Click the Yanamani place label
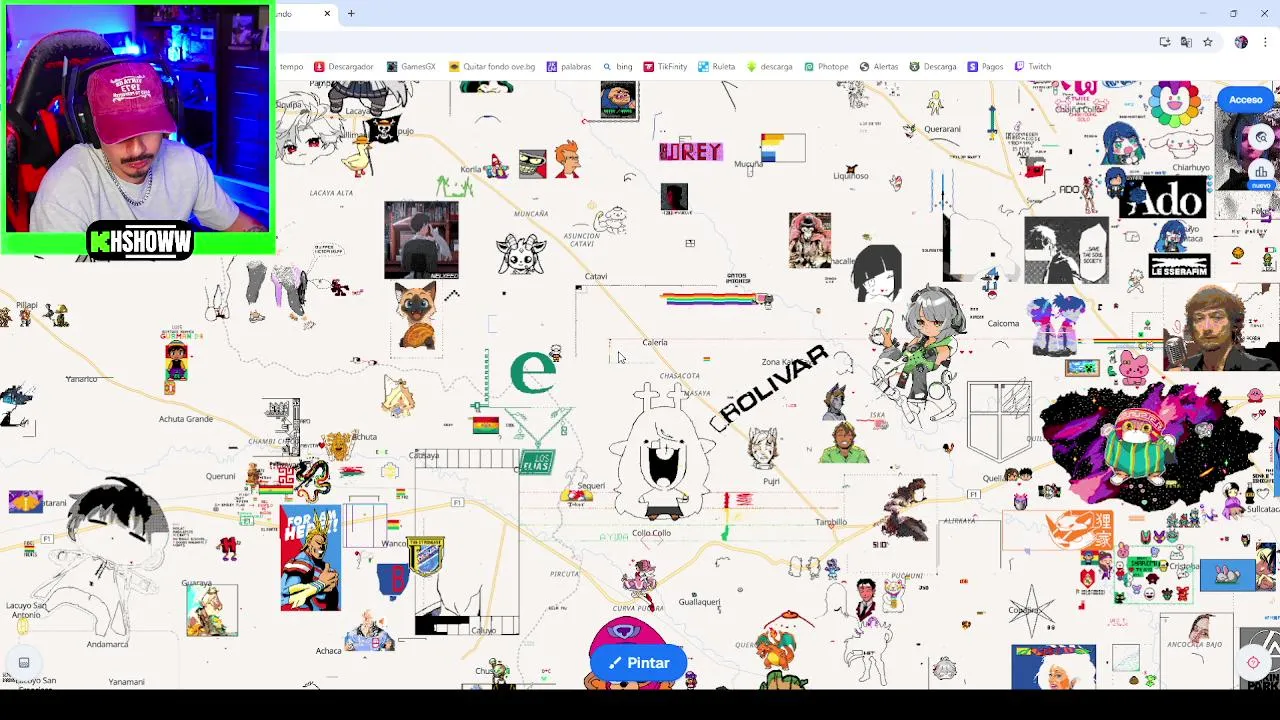Viewport: 1280px width, 720px height. tap(126, 682)
